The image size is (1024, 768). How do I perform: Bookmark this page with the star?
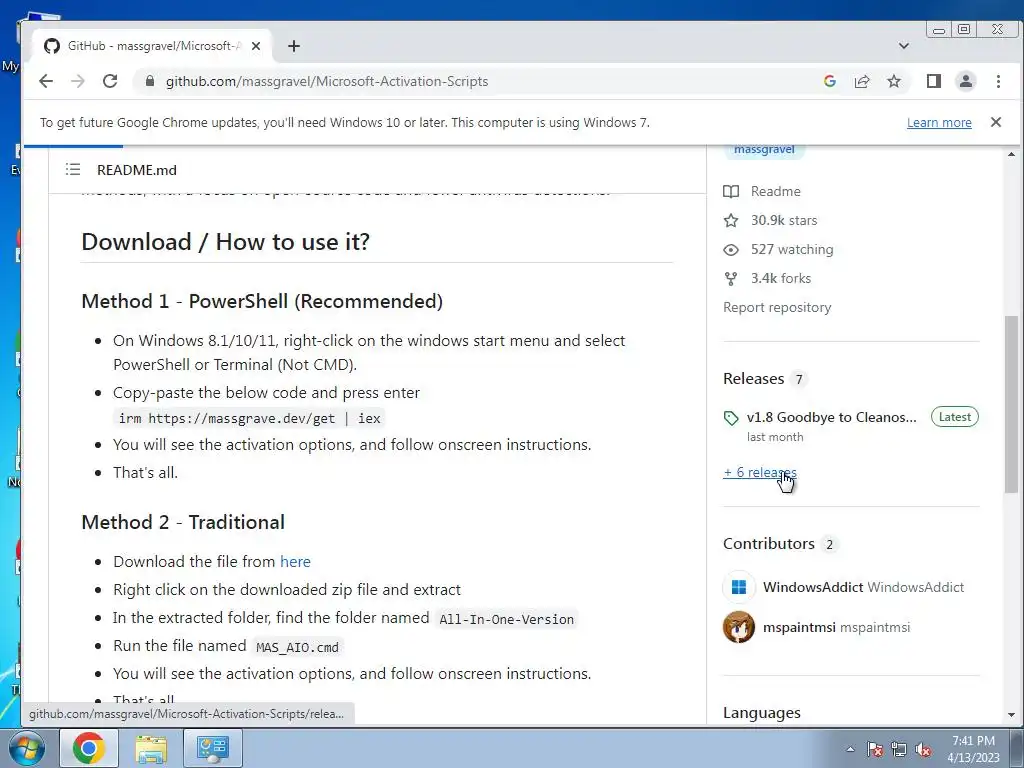894,81
